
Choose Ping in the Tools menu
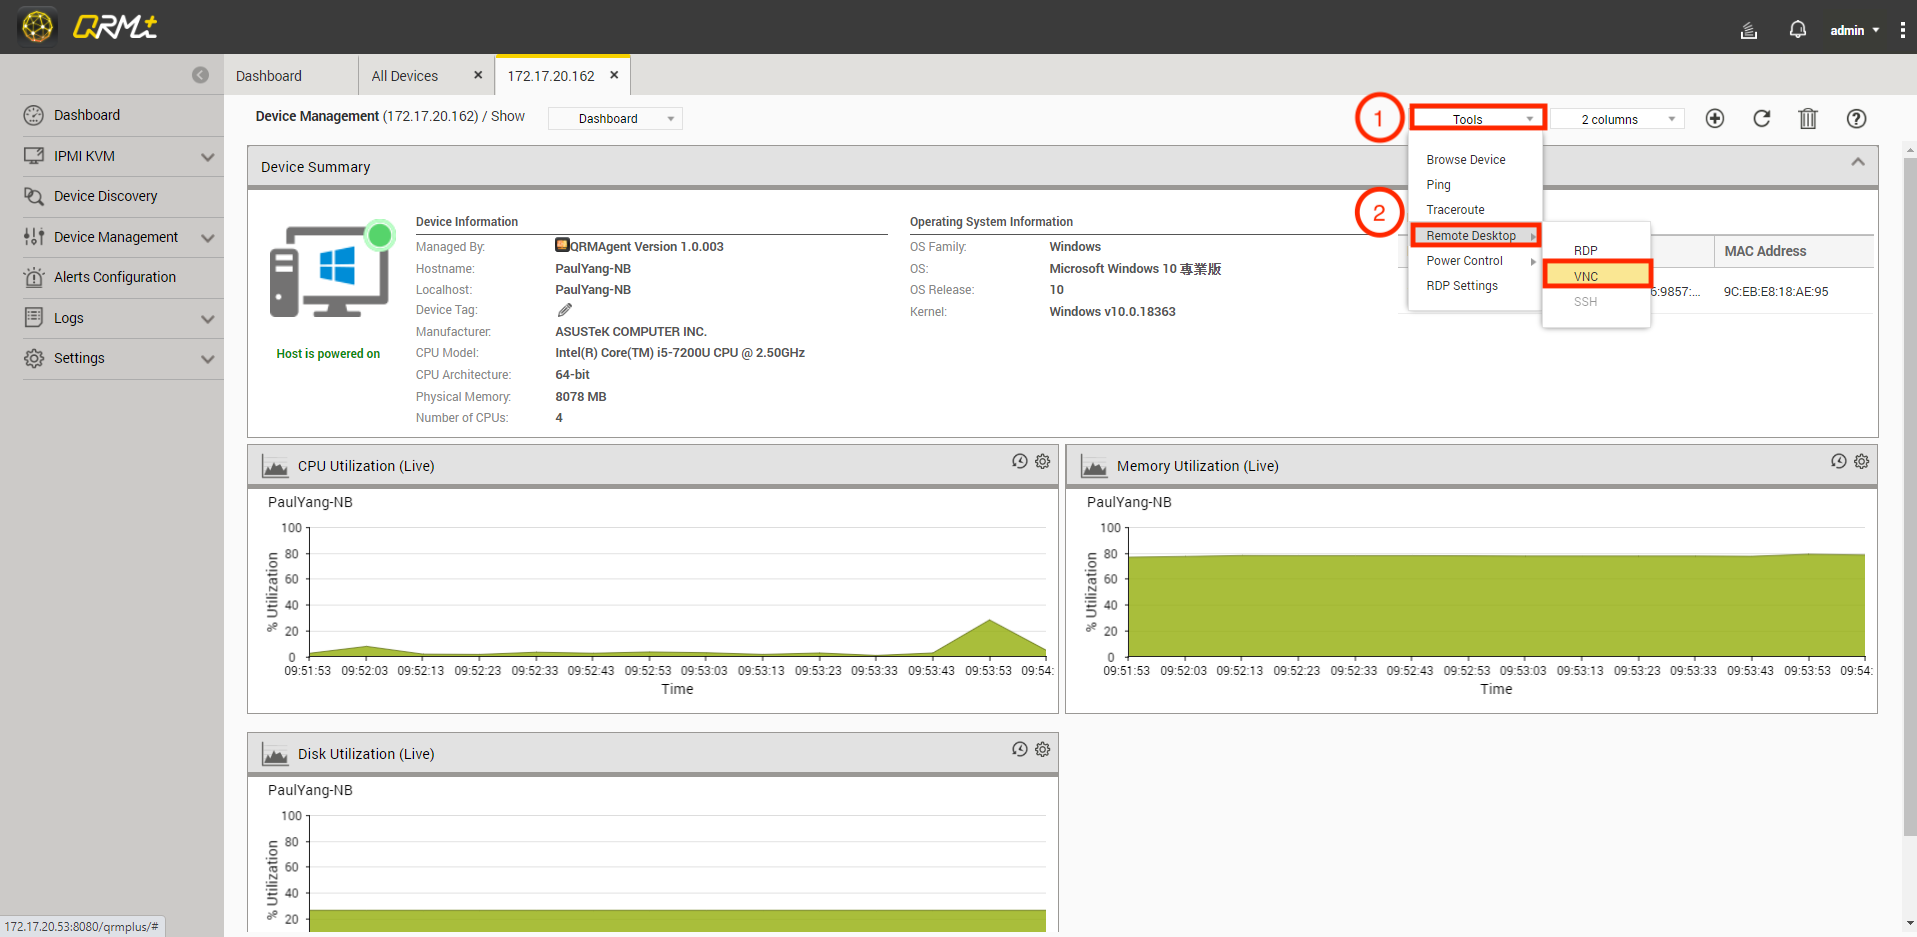tap(1438, 185)
